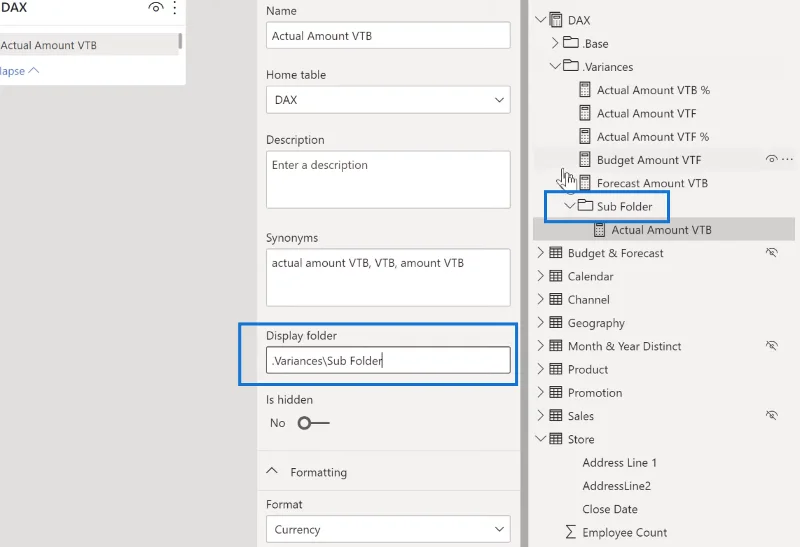Collapse the Formatting section
This screenshot has width=800, height=547.
(272, 471)
